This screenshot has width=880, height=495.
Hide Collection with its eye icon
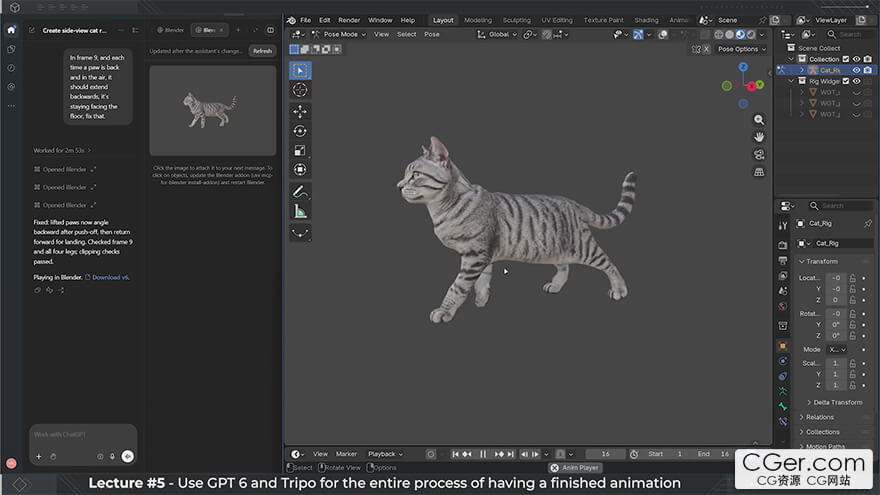856,59
